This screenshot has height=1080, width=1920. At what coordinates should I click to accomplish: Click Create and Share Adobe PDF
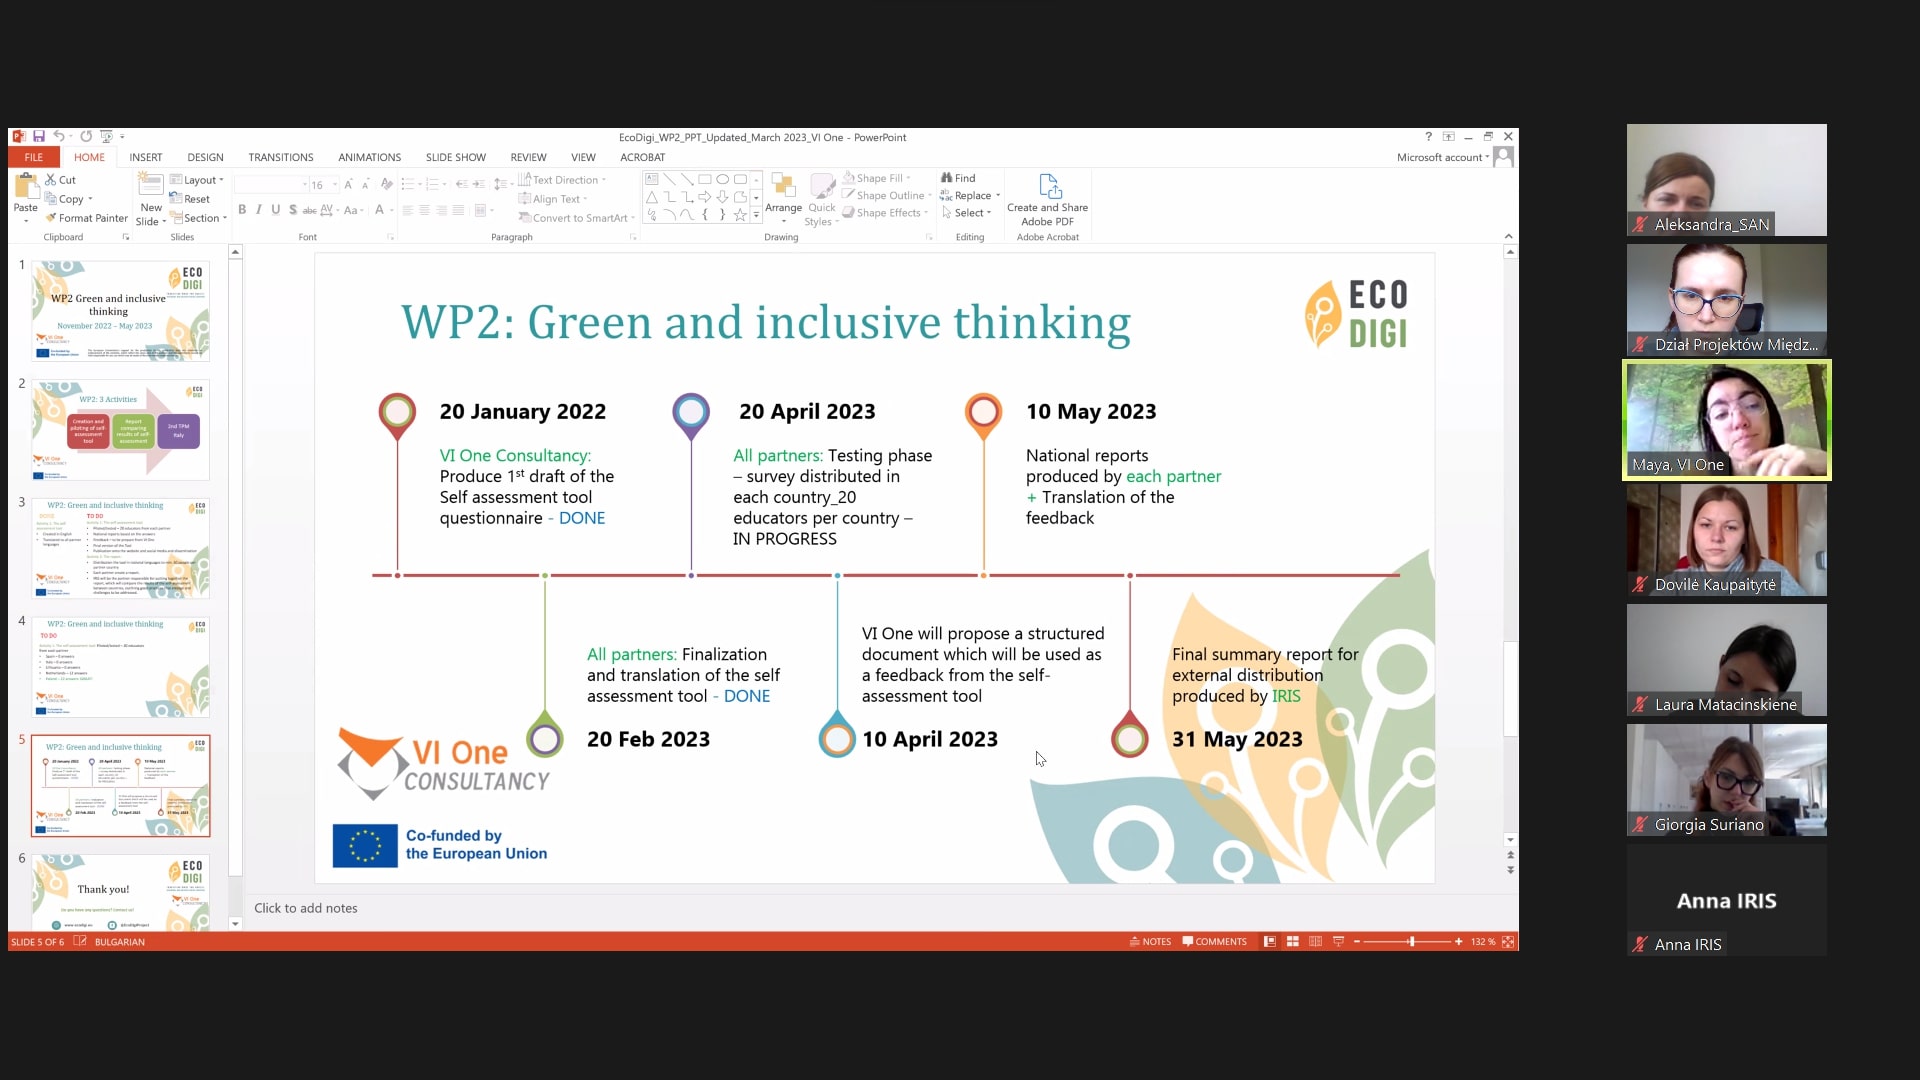tap(1047, 200)
